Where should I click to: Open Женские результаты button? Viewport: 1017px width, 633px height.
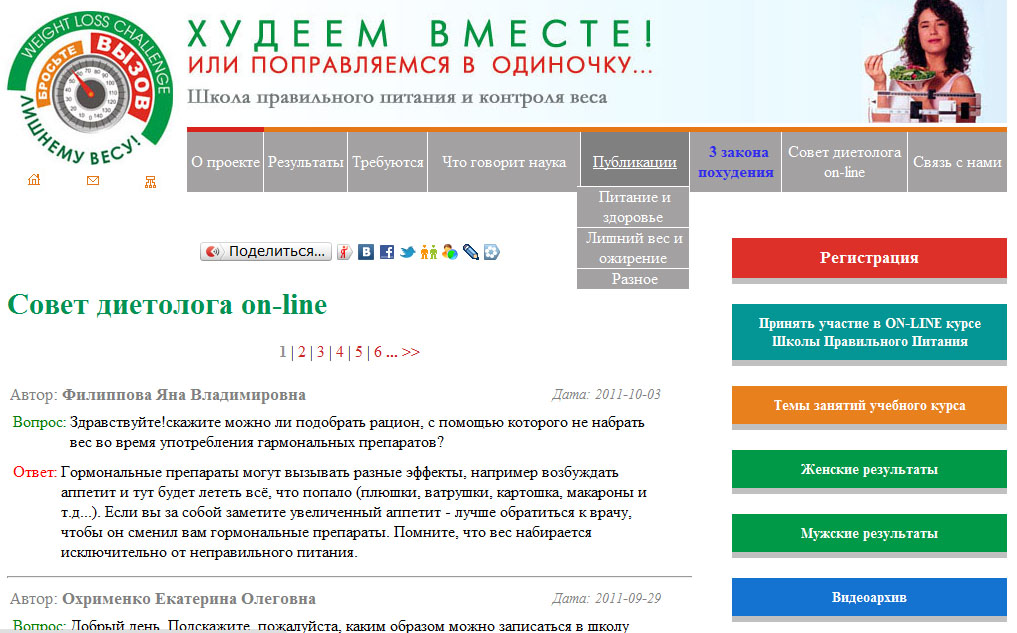pyautogui.click(x=869, y=470)
